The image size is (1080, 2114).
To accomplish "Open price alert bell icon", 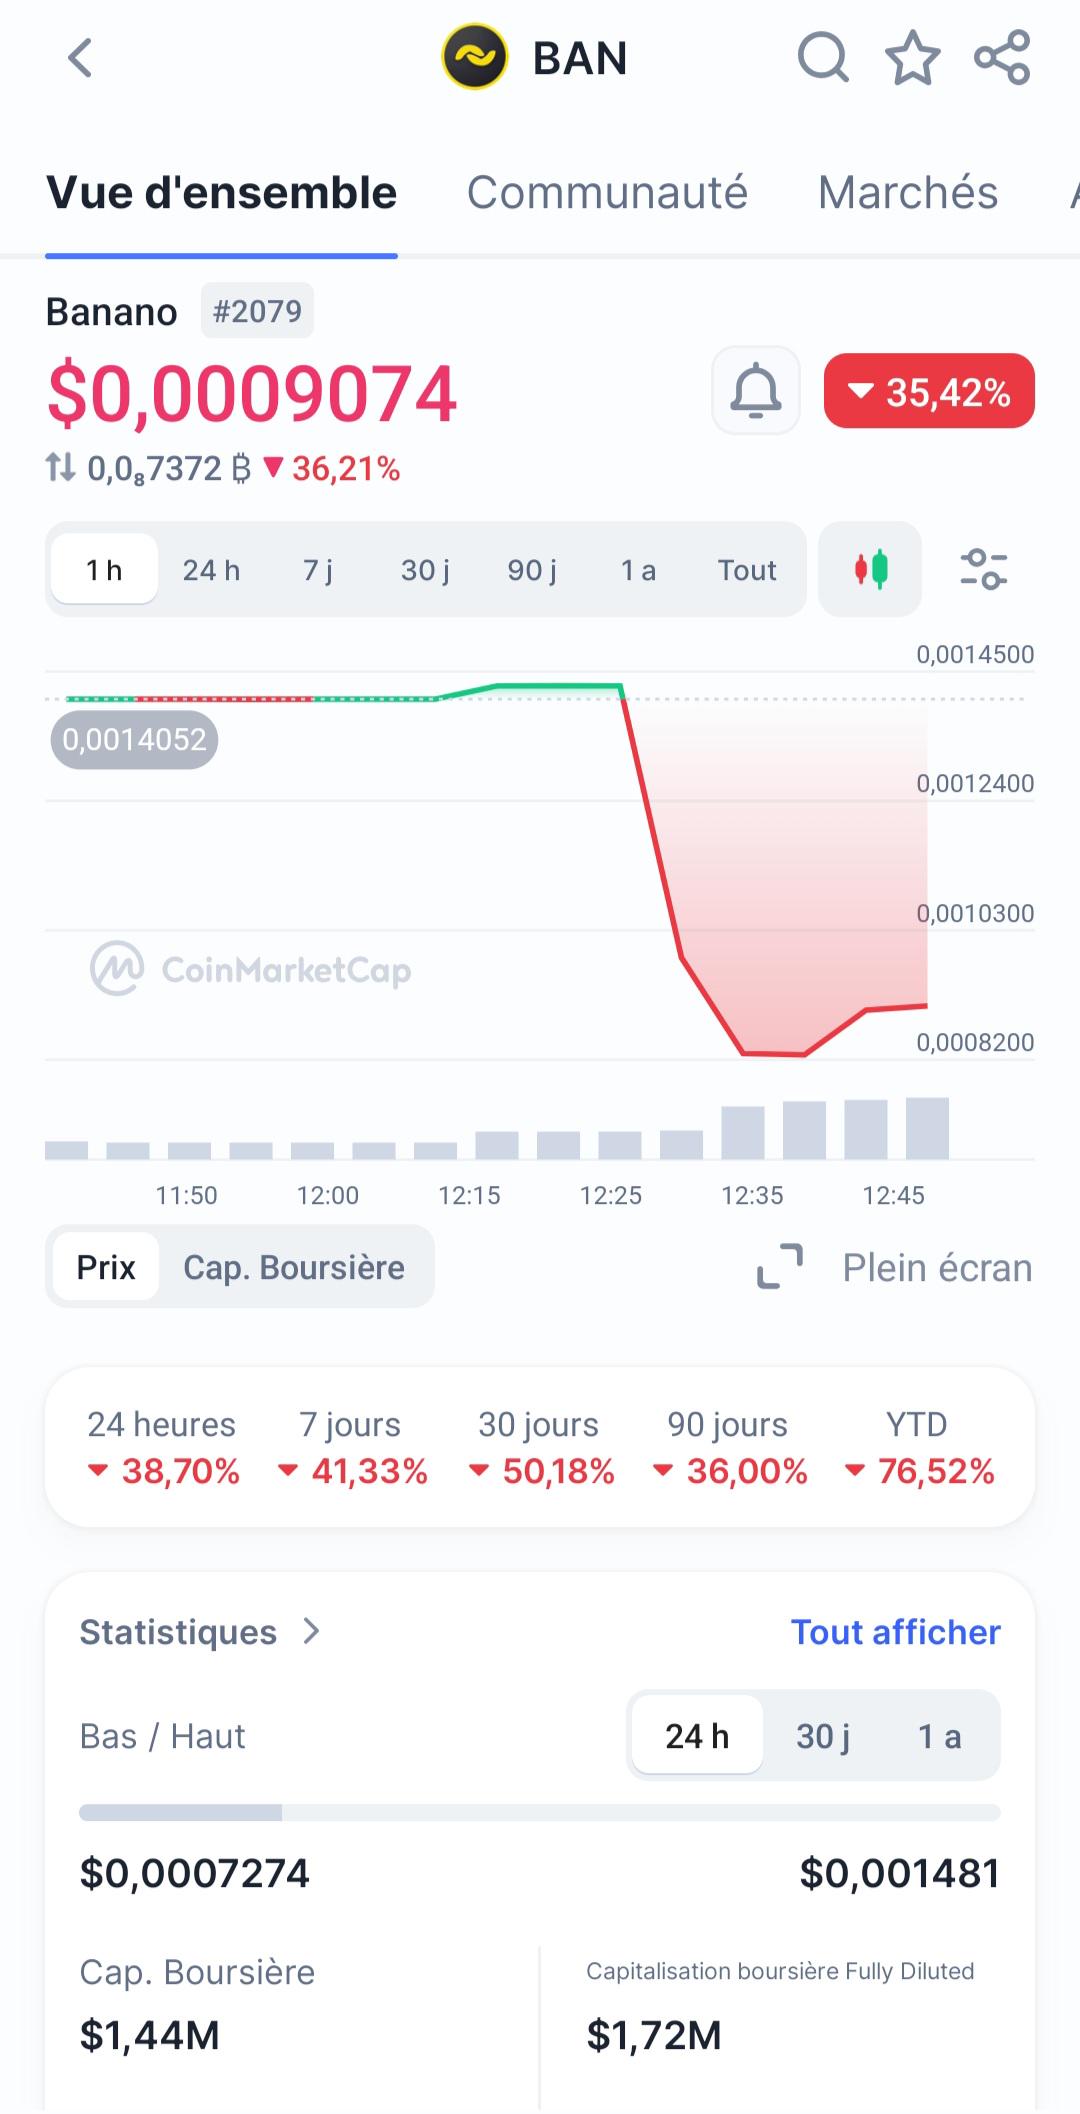I will point(756,391).
